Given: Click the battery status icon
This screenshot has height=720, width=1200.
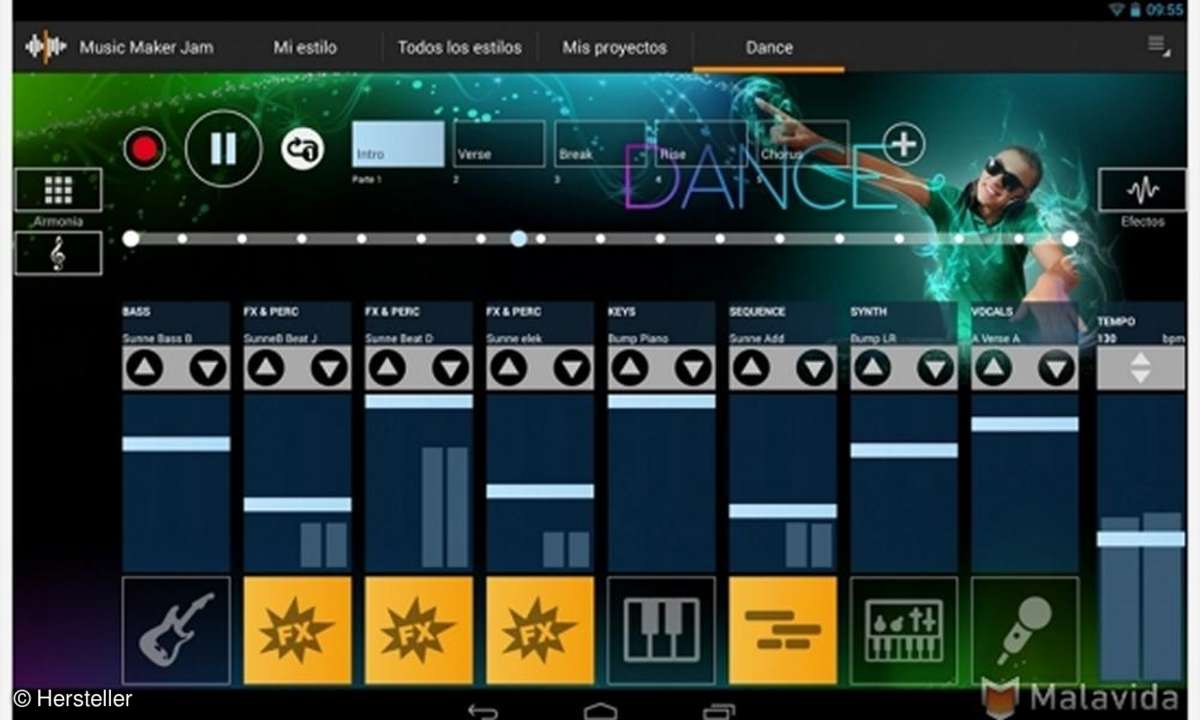Looking at the screenshot, I should pos(1135,9).
